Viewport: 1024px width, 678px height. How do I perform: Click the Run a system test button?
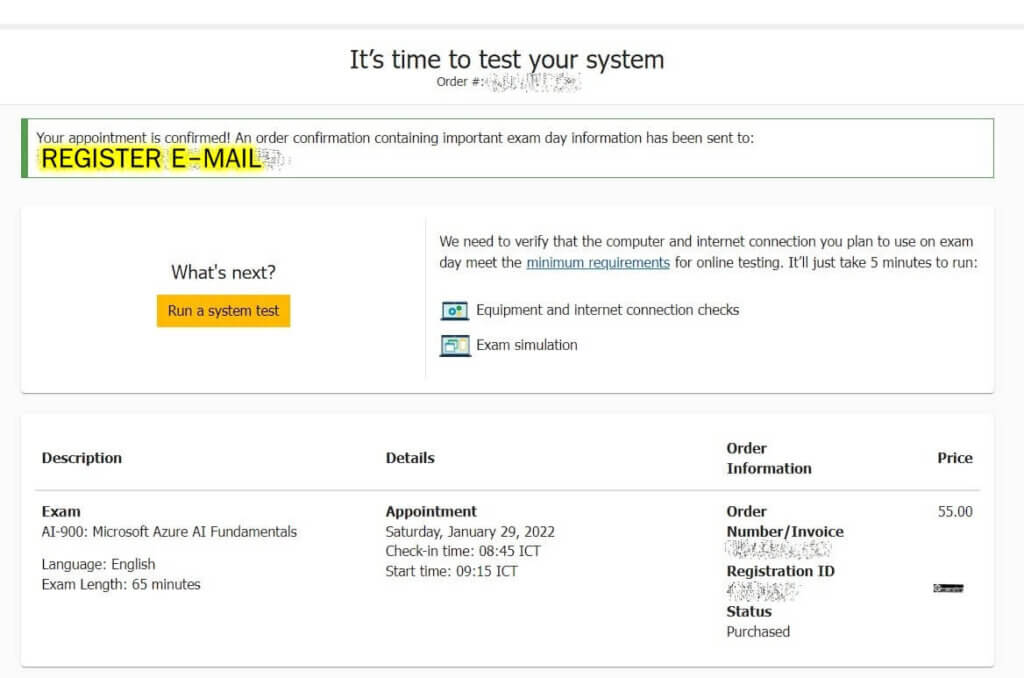coord(223,311)
